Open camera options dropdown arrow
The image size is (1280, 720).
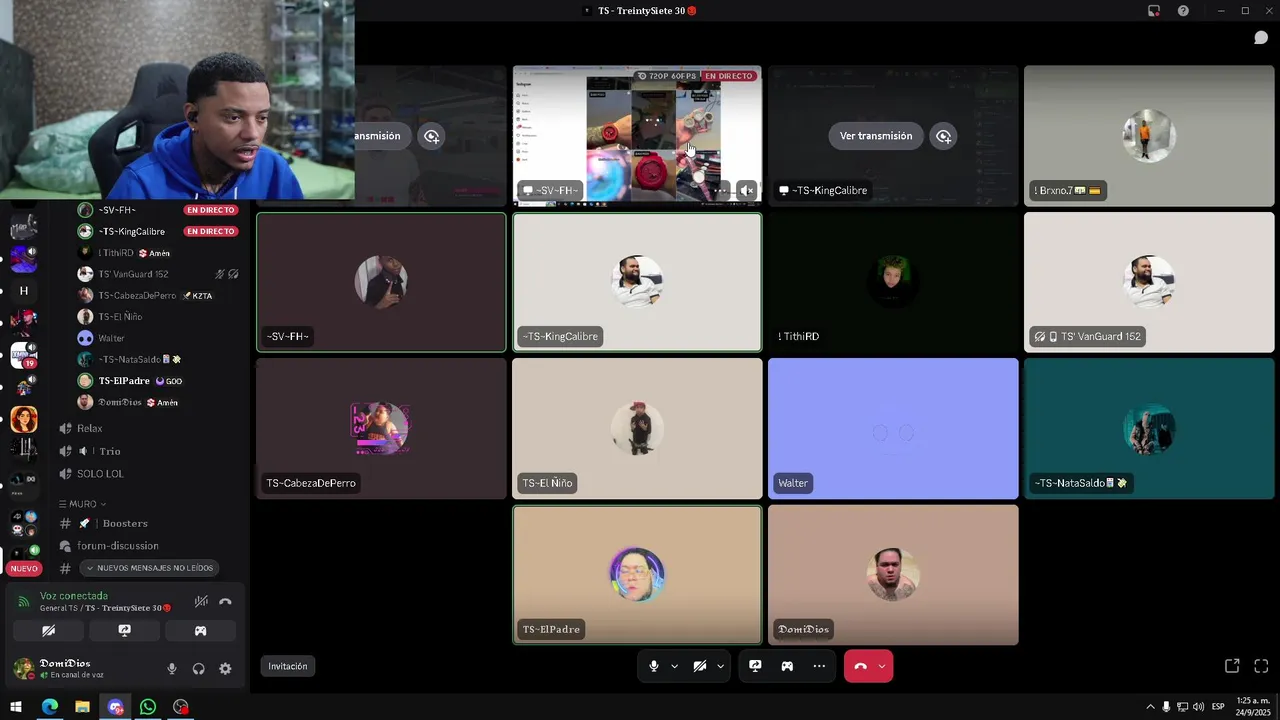tap(720, 666)
